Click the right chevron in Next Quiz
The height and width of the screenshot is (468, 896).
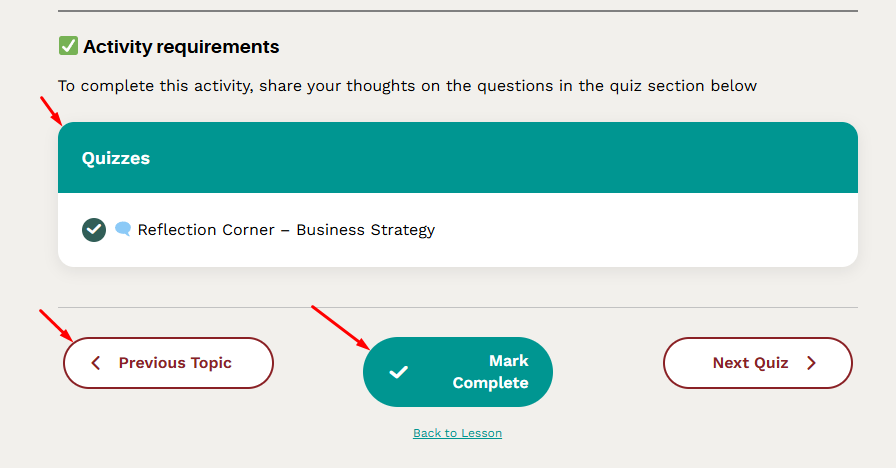point(811,363)
